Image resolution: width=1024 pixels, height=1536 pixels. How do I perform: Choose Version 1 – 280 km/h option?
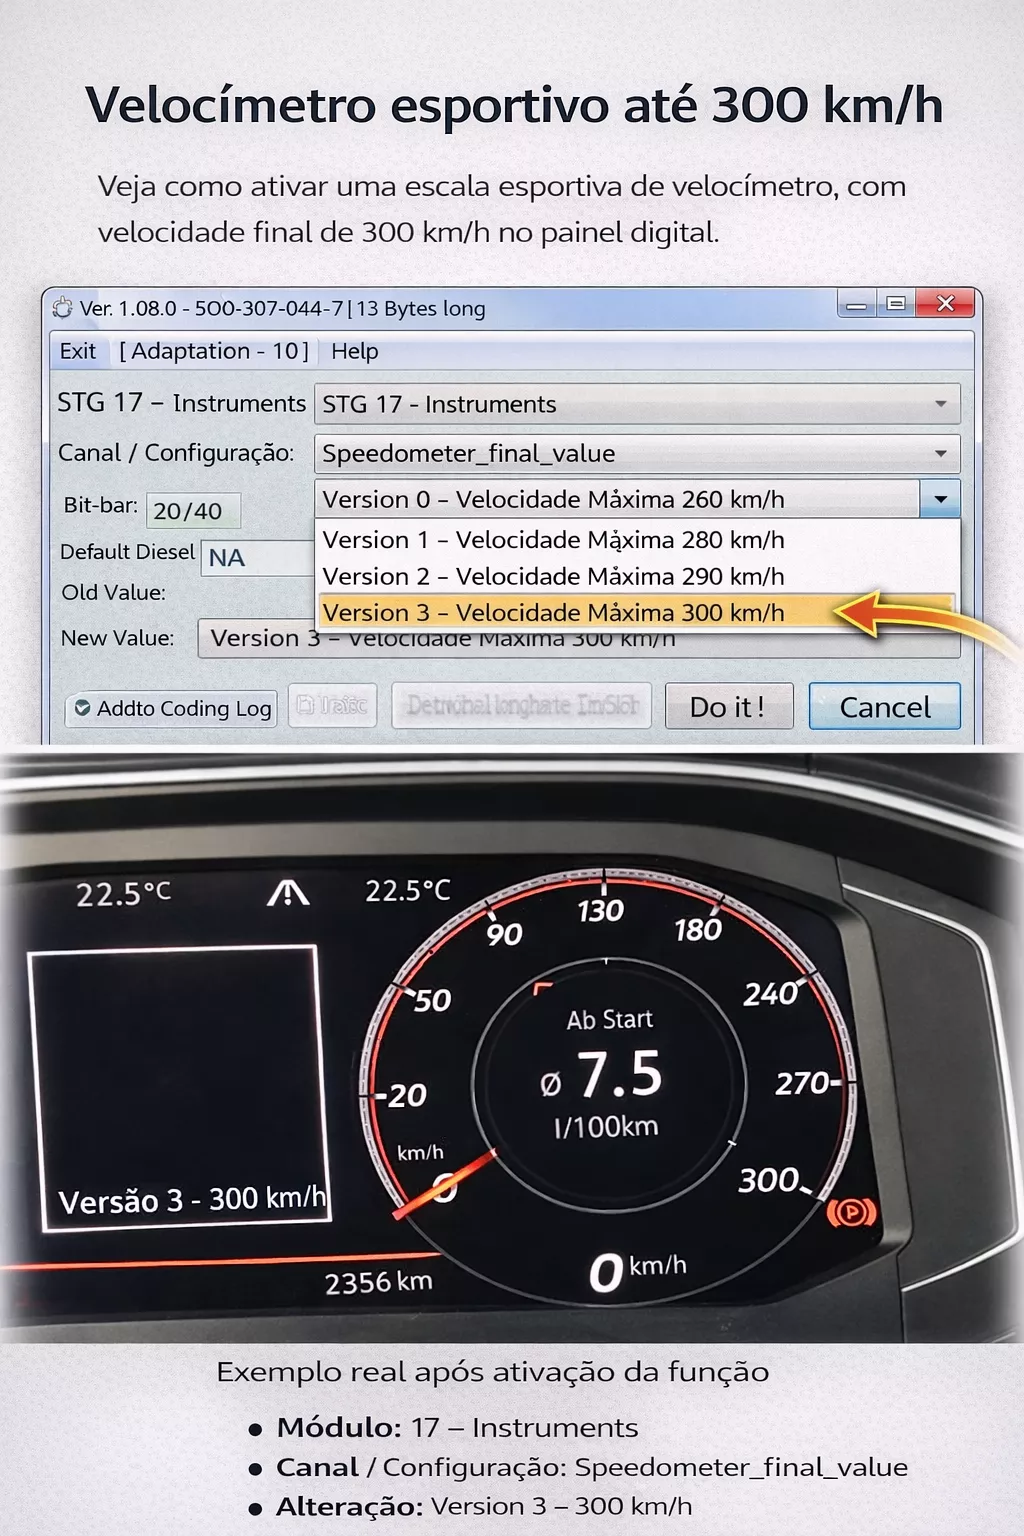[x=553, y=540]
